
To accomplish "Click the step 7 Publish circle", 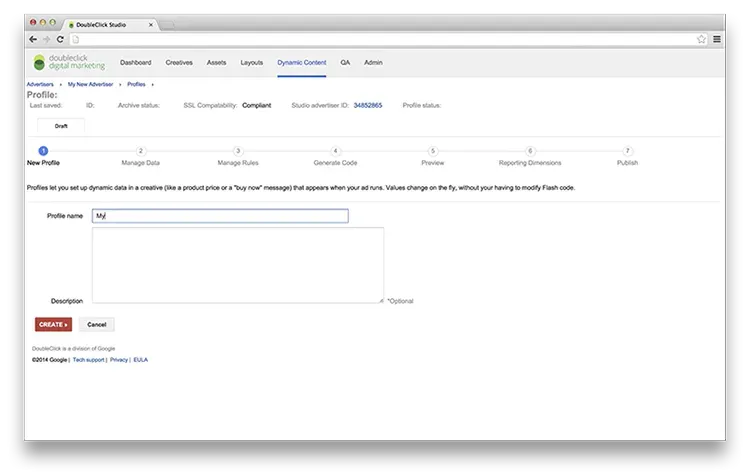I will pyautogui.click(x=627, y=151).
